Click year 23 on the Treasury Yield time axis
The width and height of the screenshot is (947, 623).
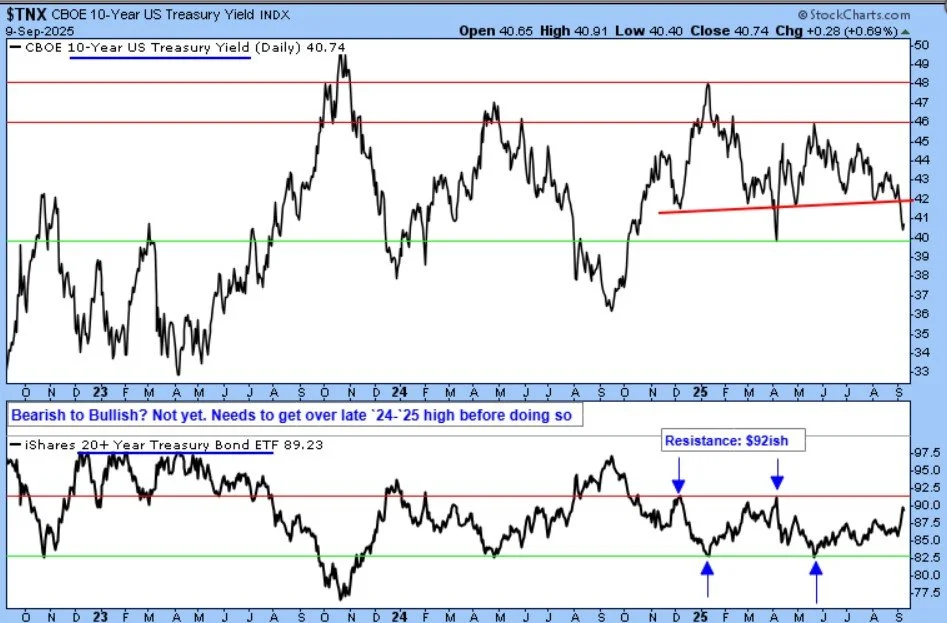(x=100, y=393)
